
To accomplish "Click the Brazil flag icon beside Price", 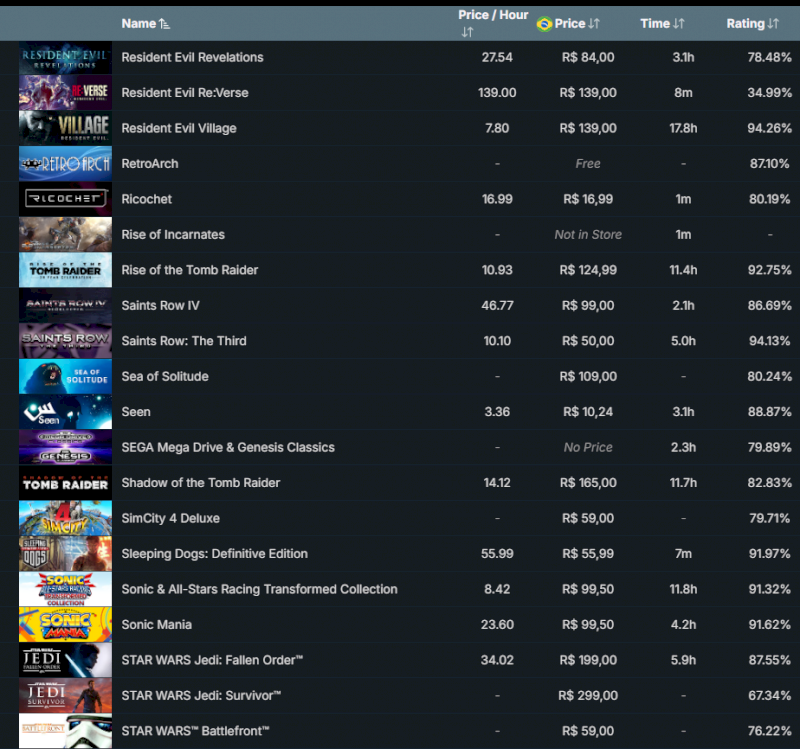I will pyautogui.click(x=544, y=24).
